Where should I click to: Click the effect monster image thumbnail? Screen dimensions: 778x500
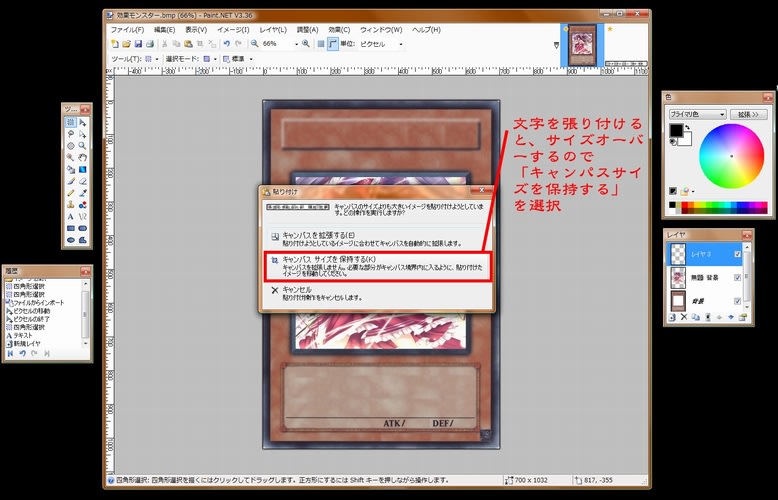(582, 45)
